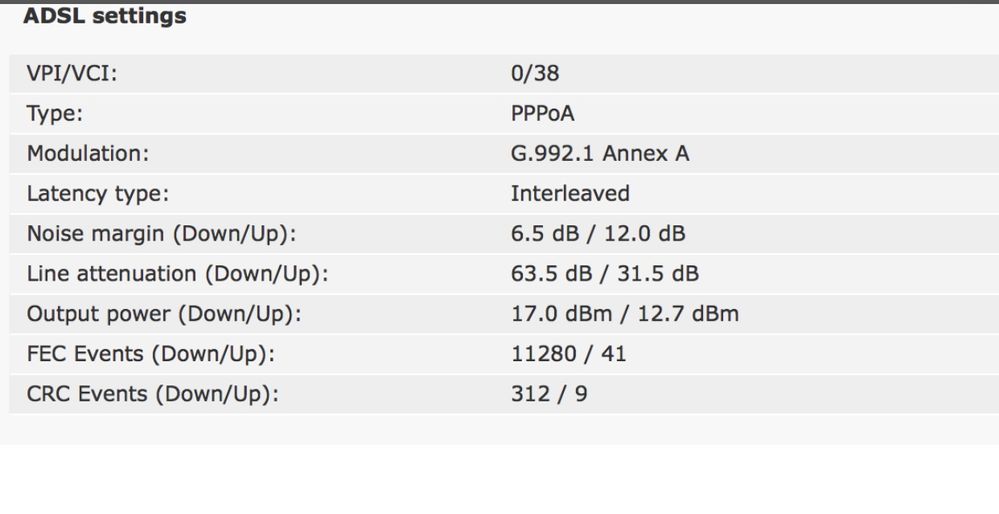Click the G.992.1 Annex A value
Screen dimensions: 999x514
point(600,153)
